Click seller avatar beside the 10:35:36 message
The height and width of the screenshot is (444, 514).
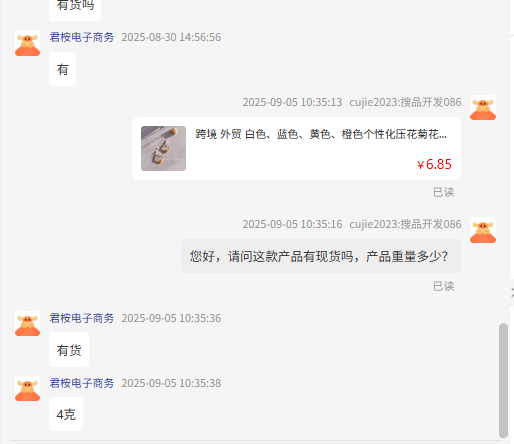coord(27,324)
